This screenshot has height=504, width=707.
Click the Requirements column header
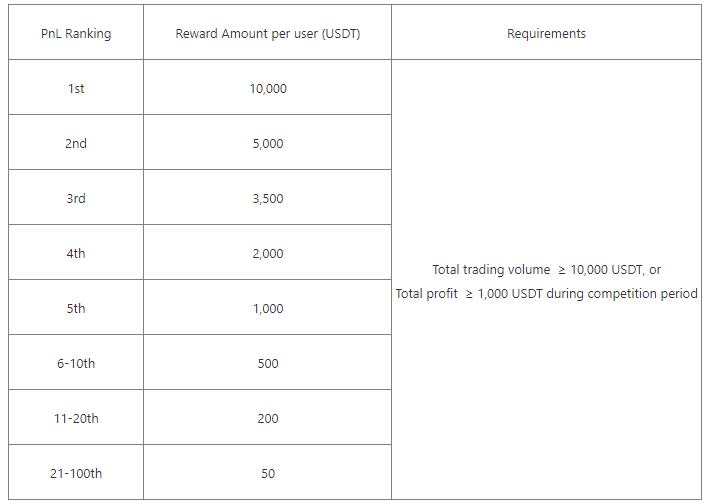pyautogui.click(x=546, y=34)
